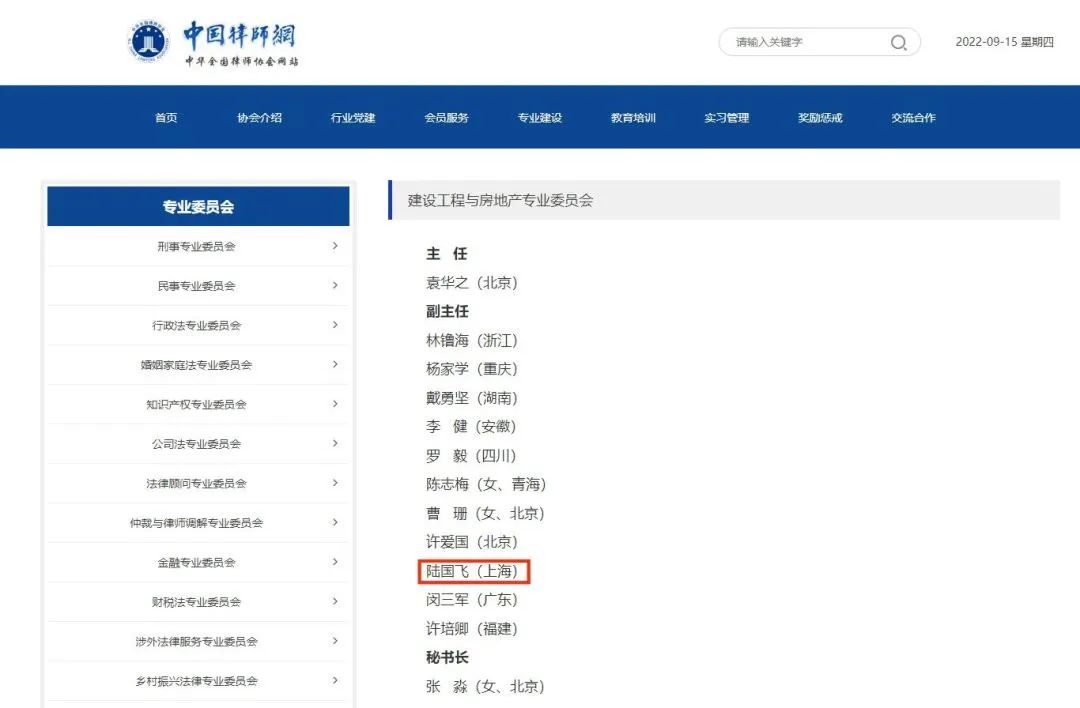
Task: Open the 仲裁与律师调解专业委员会 link
Action: point(196,523)
